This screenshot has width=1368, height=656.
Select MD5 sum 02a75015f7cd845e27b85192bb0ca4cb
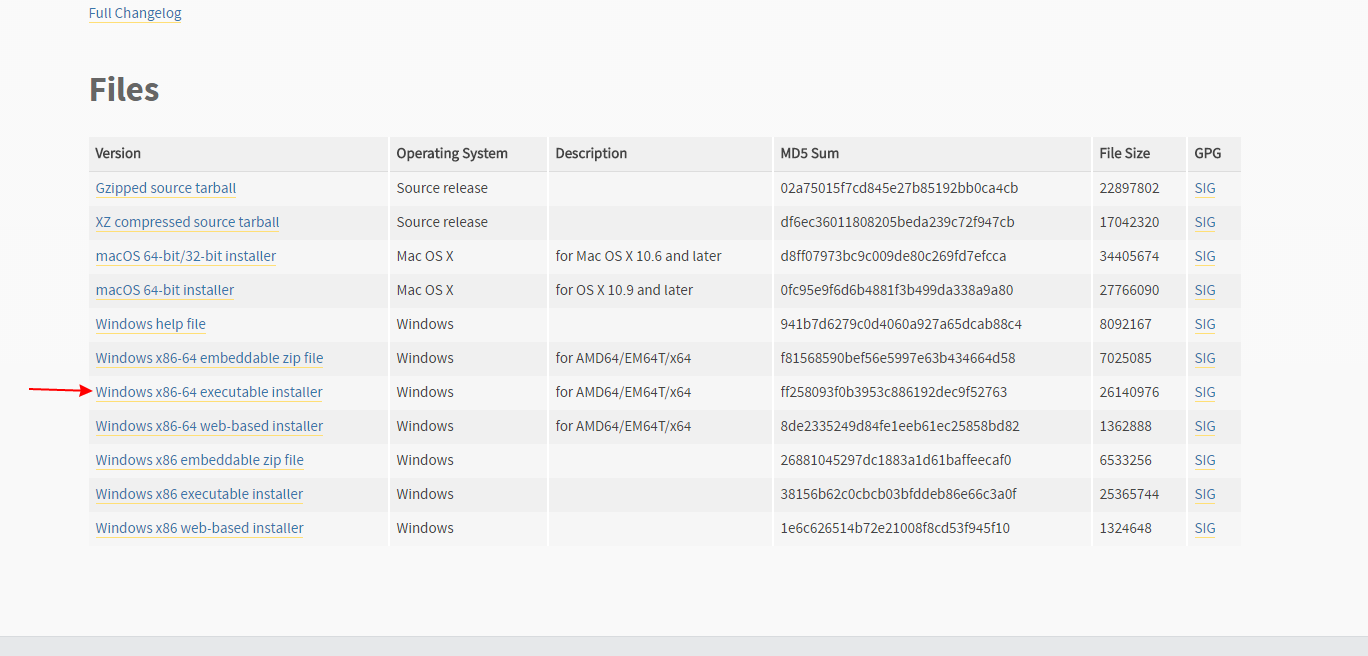899,188
